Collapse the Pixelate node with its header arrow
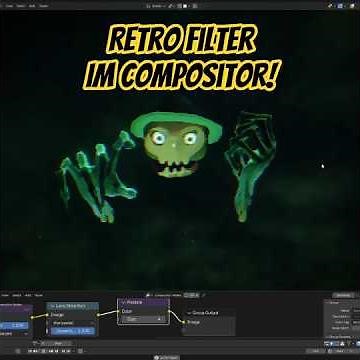 (124, 302)
